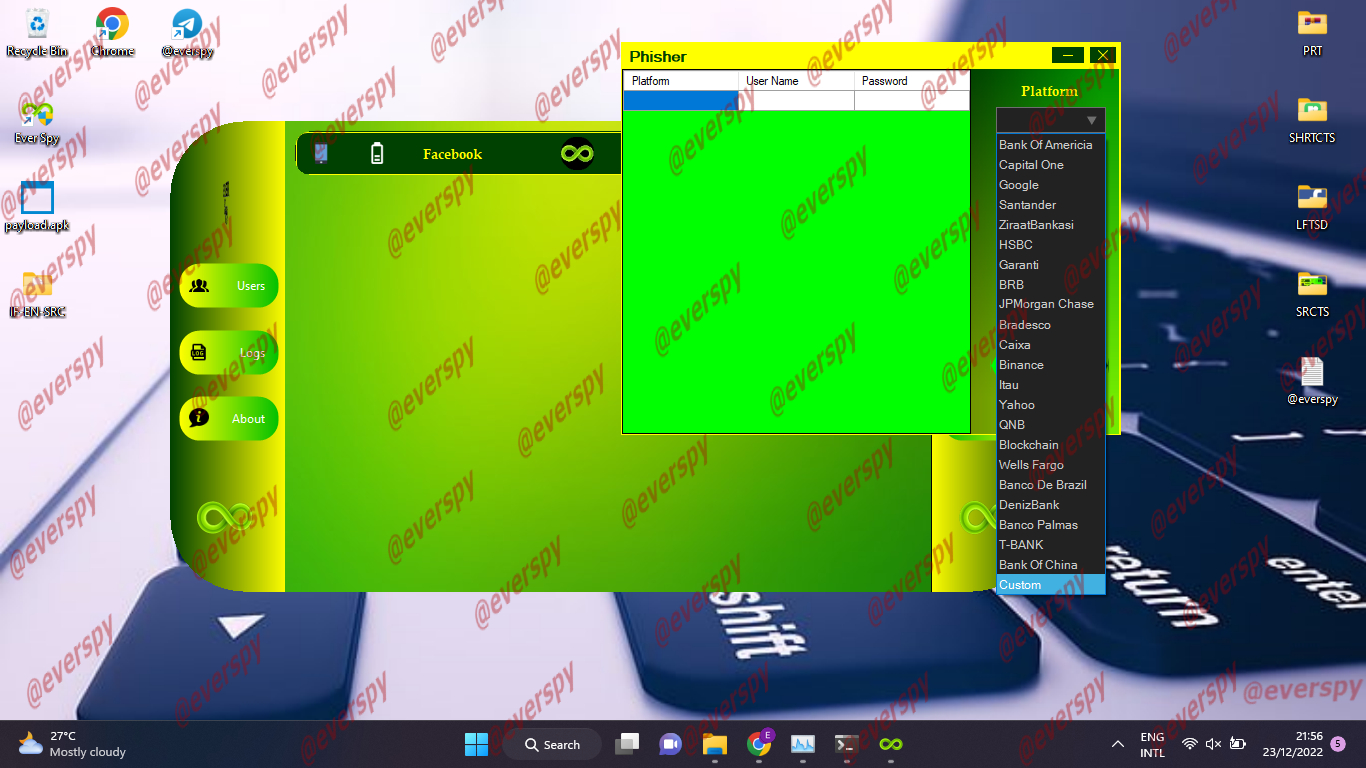Choose Bank Of China in the dropdown list
Image resolution: width=1366 pixels, height=768 pixels.
1050,565
